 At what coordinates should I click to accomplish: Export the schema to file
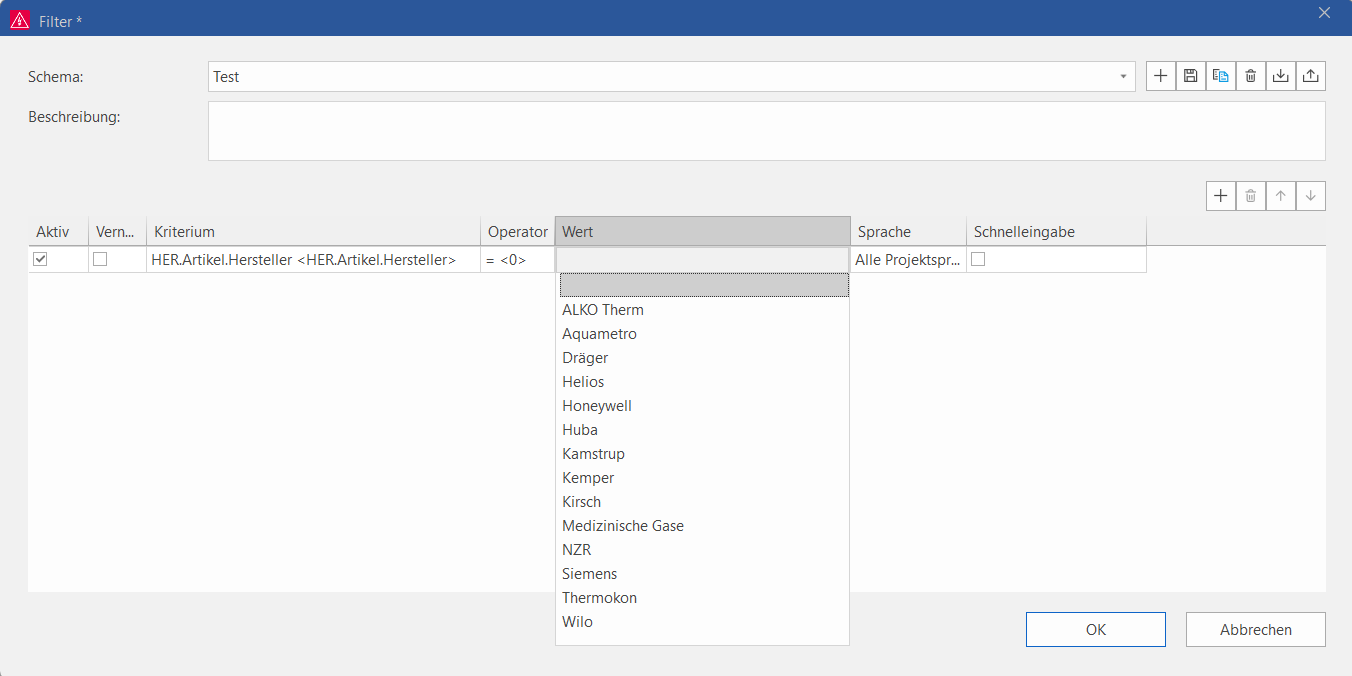tap(1311, 76)
